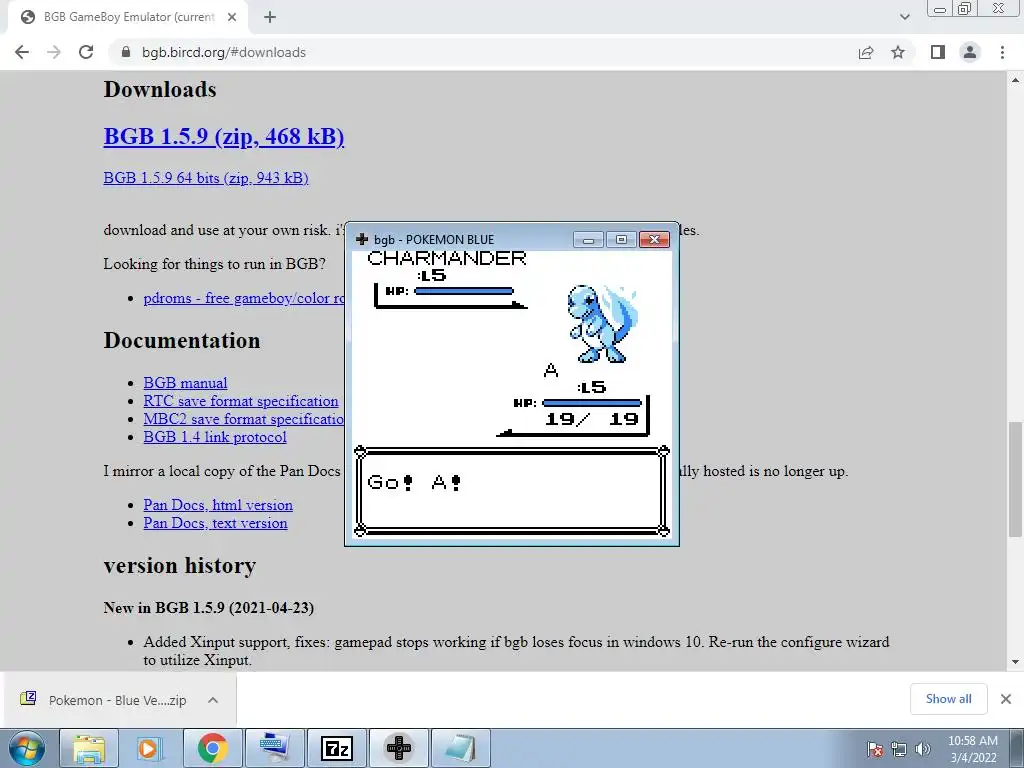Open Windows Media Player from taskbar
The height and width of the screenshot is (768, 1024).
148,748
